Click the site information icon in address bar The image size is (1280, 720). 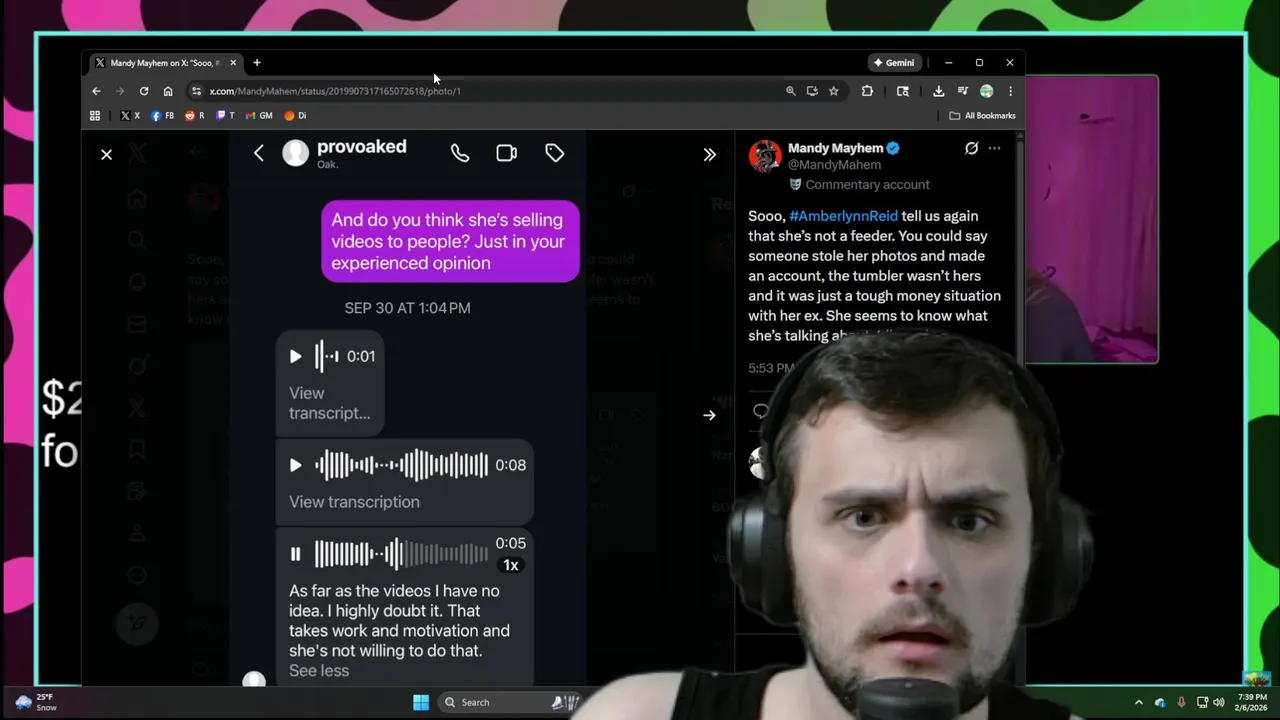pos(197,91)
